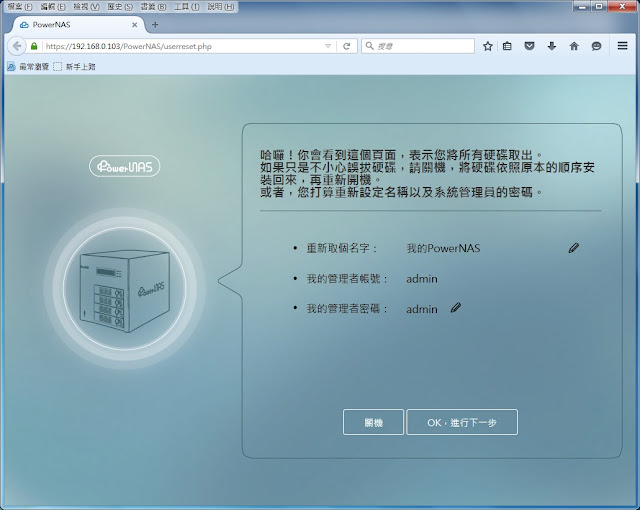Open the 編輯 (E) menu

pos(53,7)
